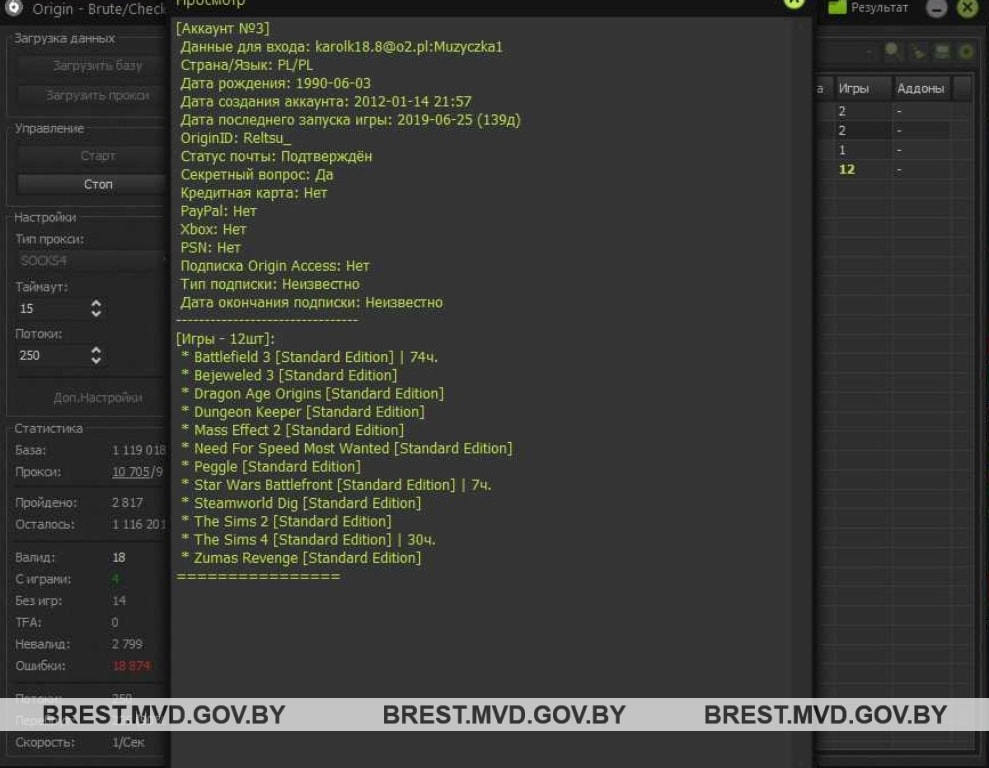Decrease the Таймаут value with down arrow
This screenshot has height=768, width=989.
point(96,313)
